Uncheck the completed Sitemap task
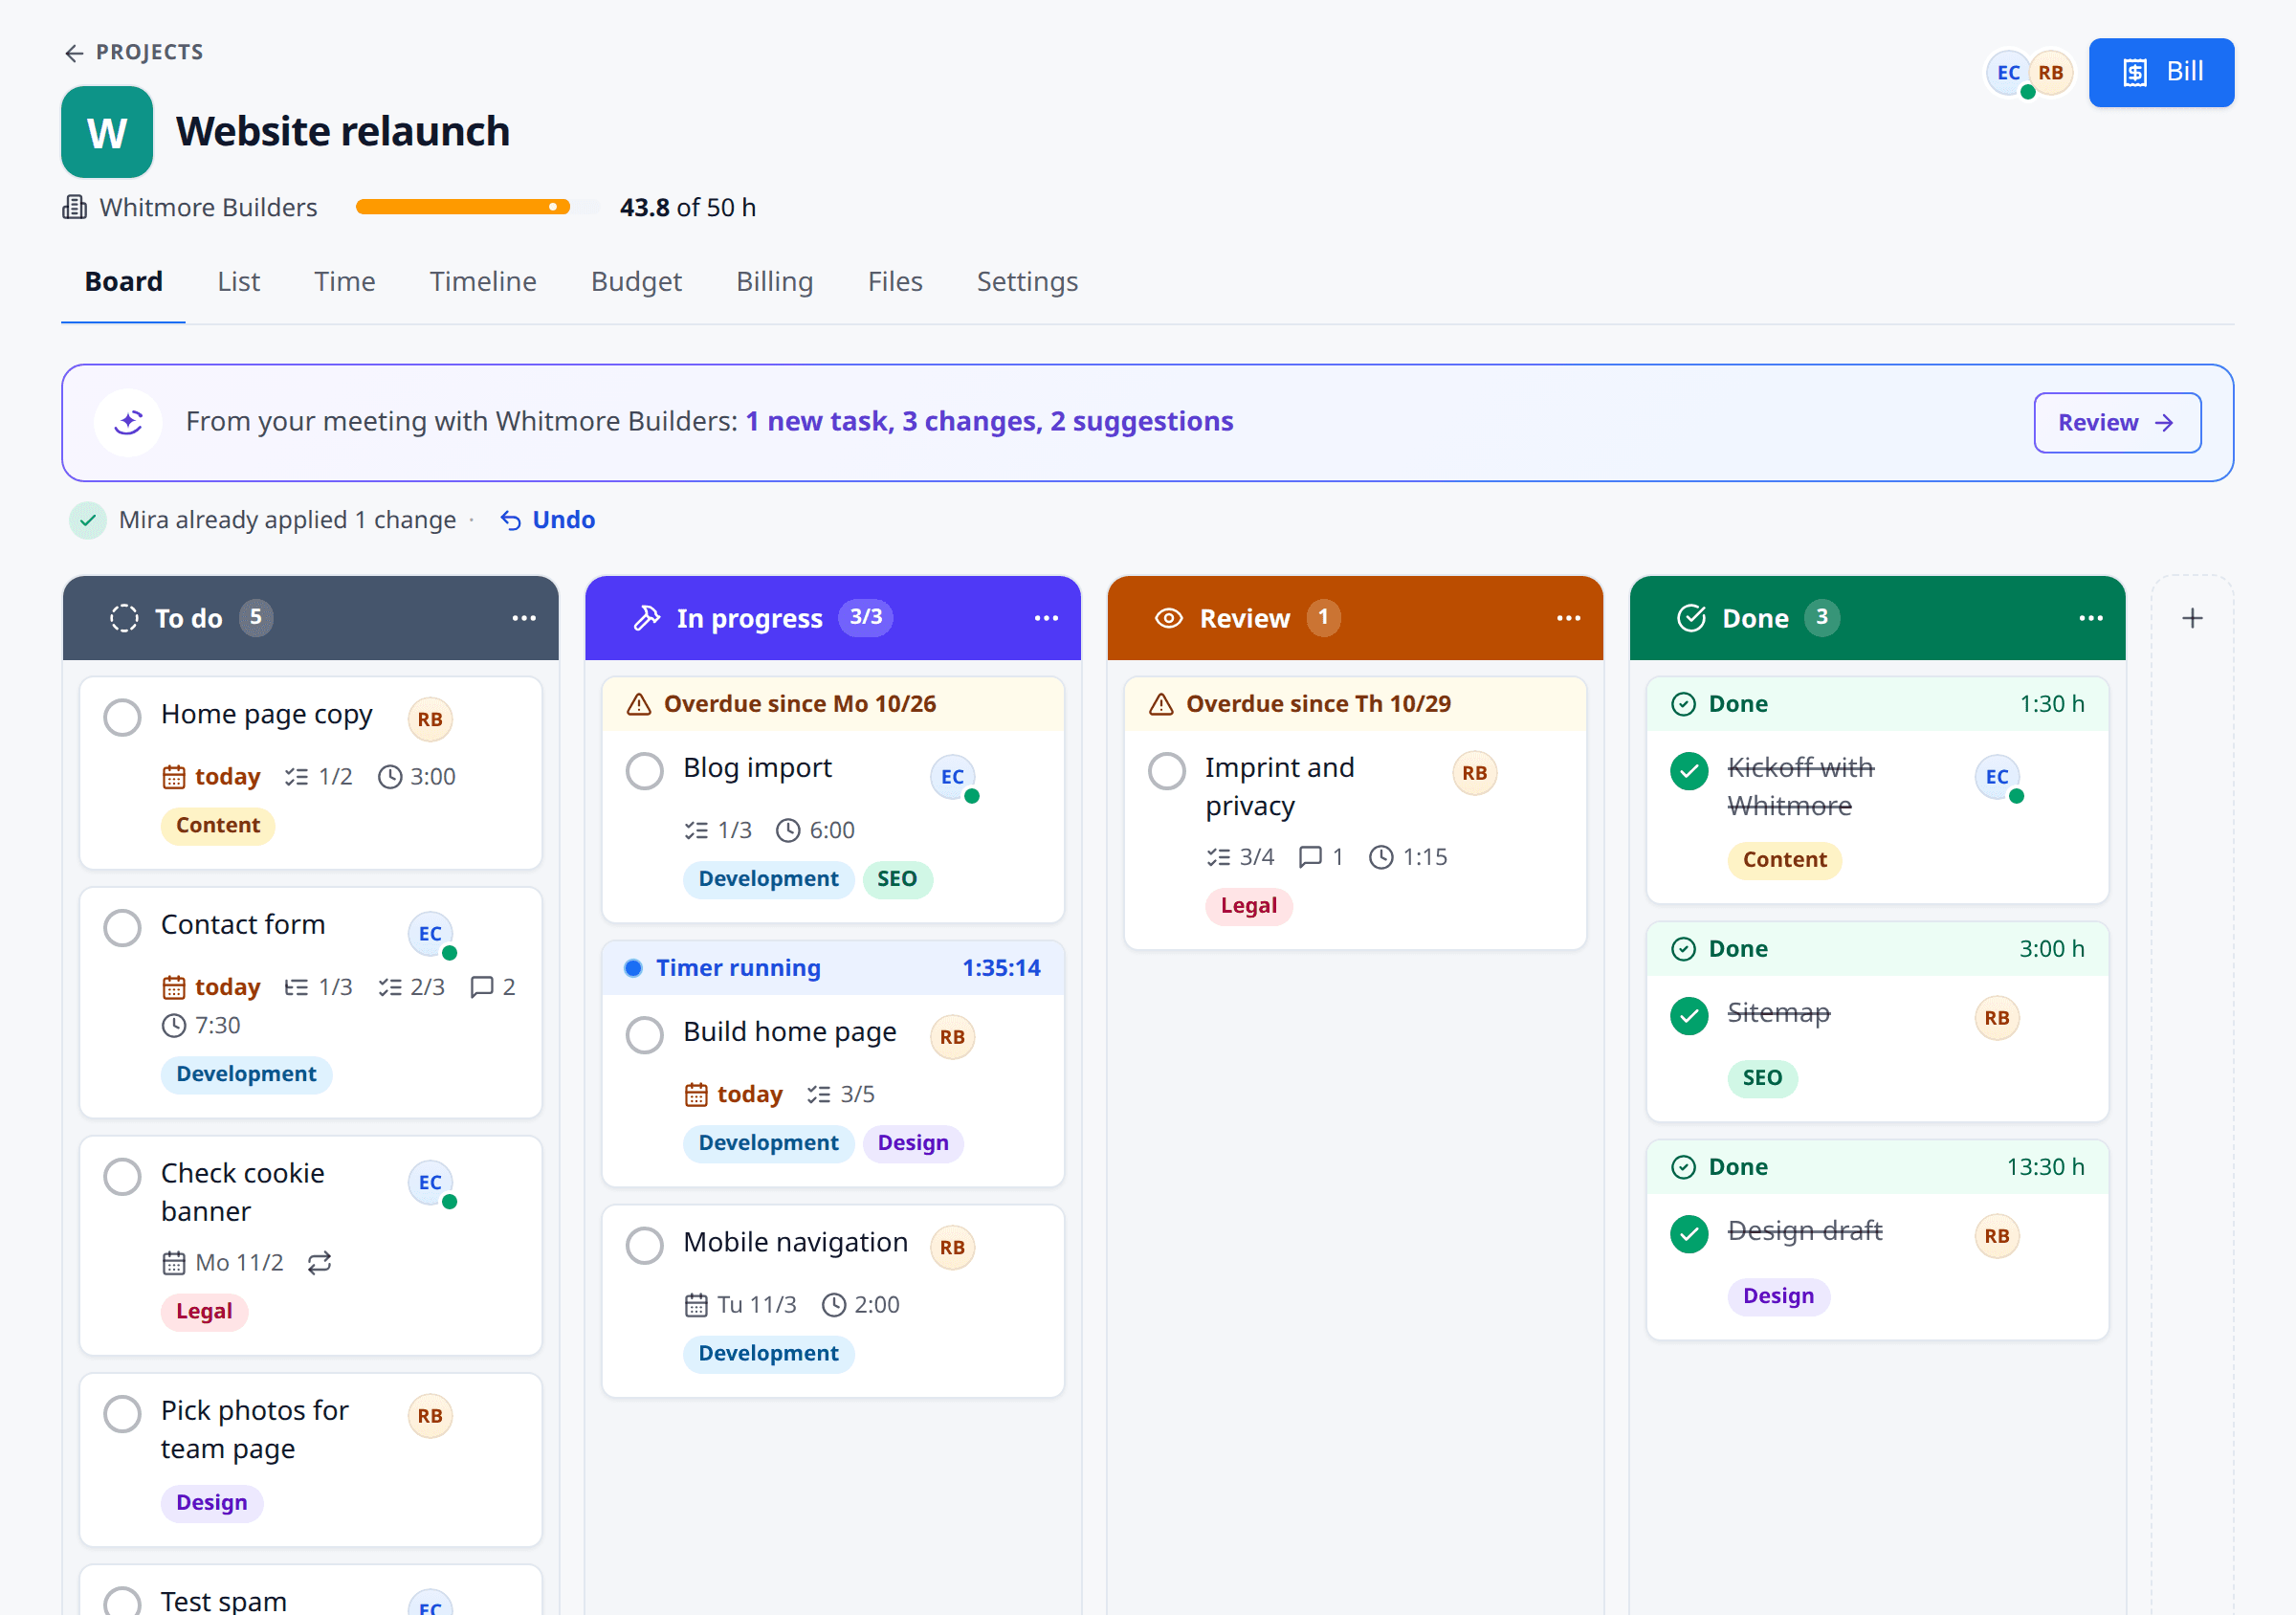This screenshot has width=2296, height=1615. pyautogui.click(x=1690, y=1016)
